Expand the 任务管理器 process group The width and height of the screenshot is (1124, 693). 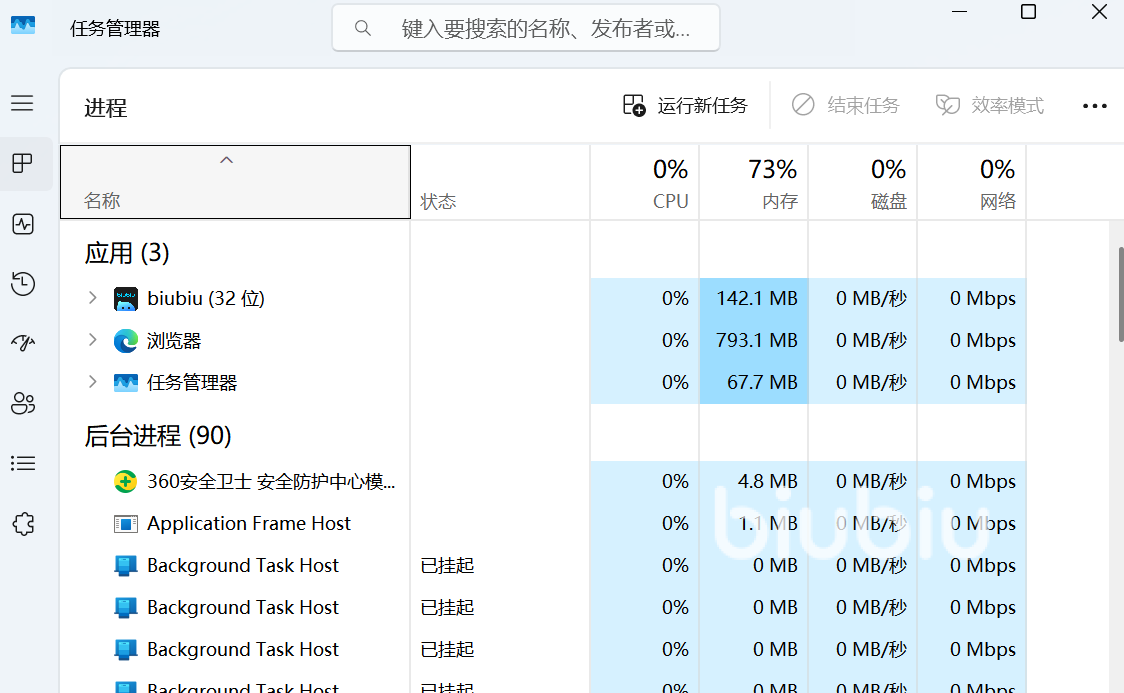point(92,382)
